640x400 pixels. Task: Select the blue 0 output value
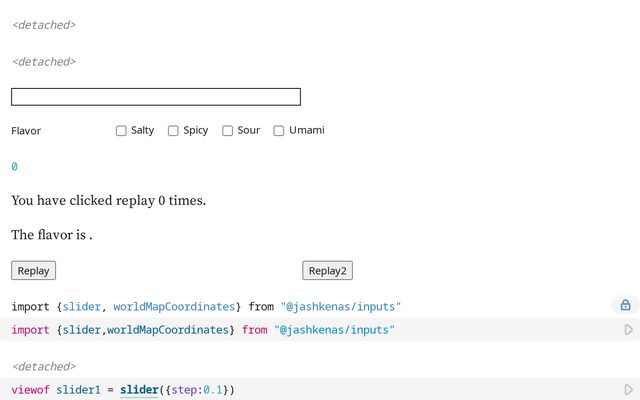tap(14, 167)
